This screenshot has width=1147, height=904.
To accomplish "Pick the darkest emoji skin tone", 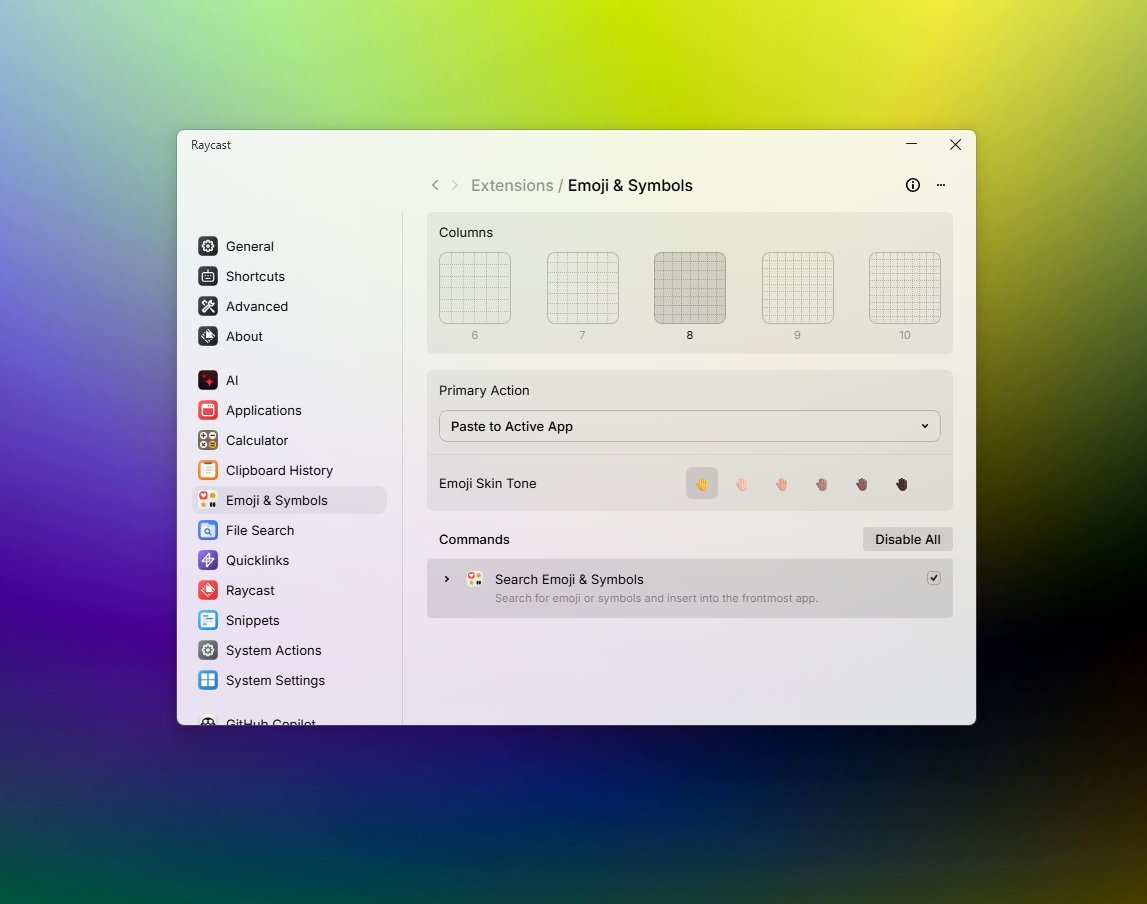I will pyautogui.click(x=901, y=484).
